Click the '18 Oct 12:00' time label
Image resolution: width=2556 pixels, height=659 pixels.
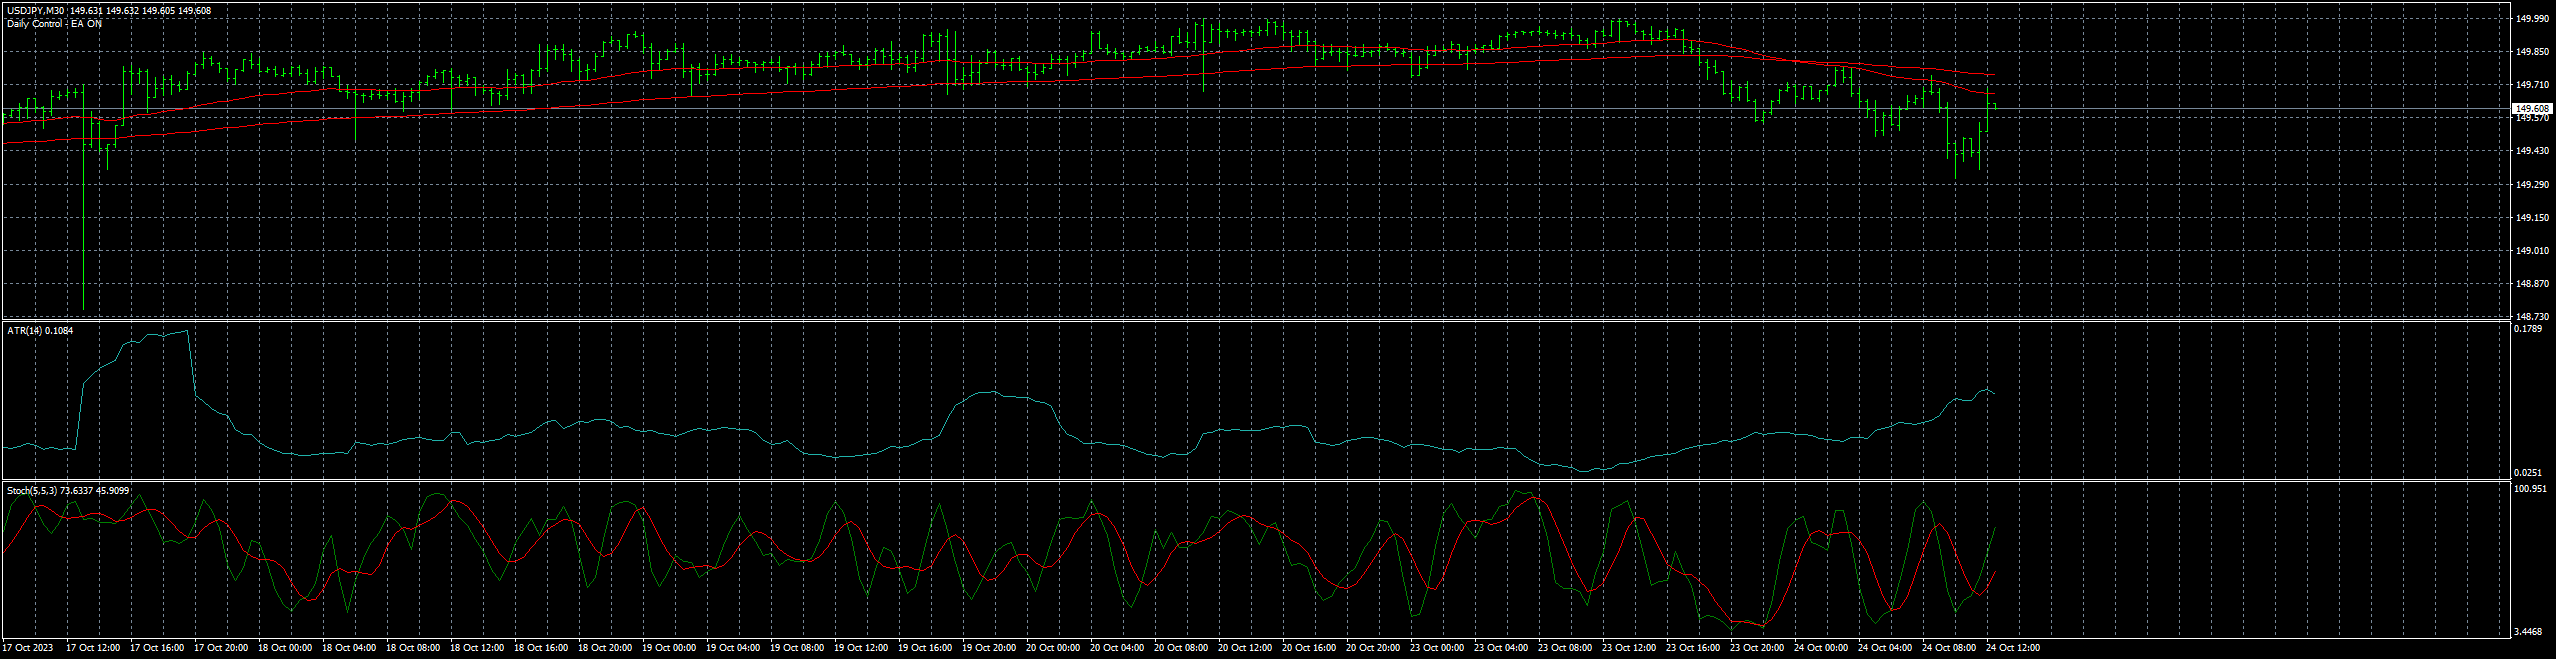click(477, 648)
